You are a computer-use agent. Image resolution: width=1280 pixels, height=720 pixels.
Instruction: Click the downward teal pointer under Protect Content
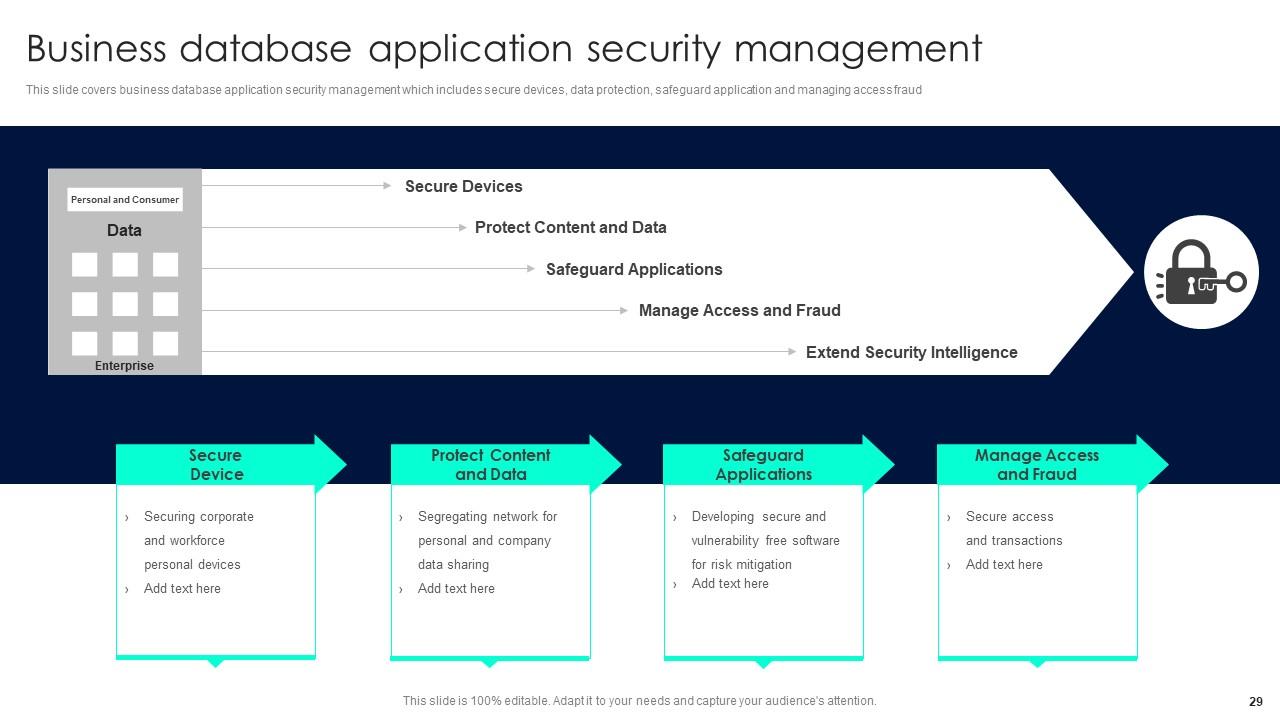coord(490,662)
